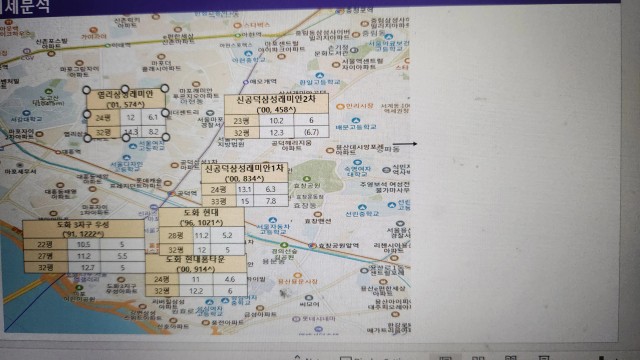Click the 10.5 cell in 도화 3지구 우성 table
This screenshot has width=640, height=360.
click(84, 244)
